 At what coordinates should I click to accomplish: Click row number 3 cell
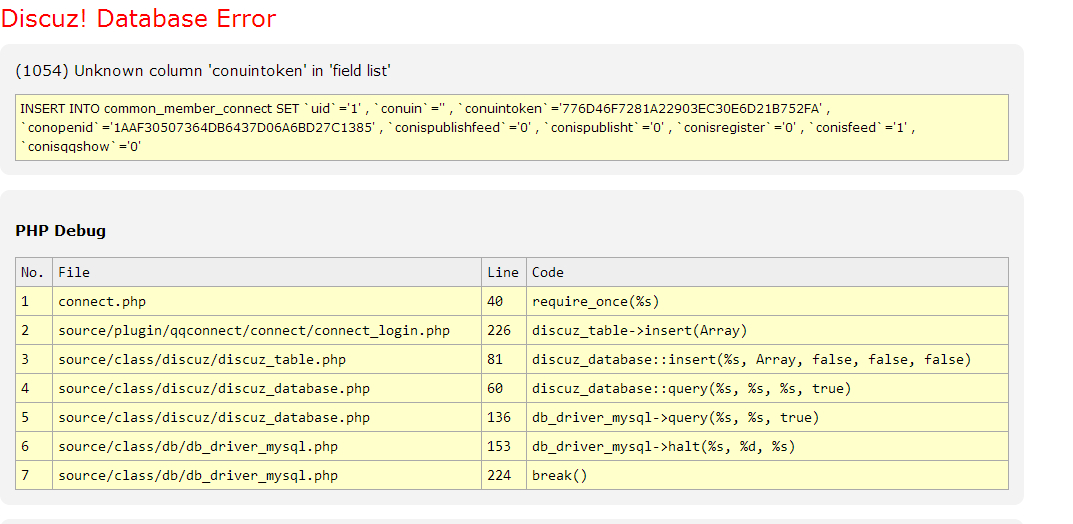[x=34, y=359]
